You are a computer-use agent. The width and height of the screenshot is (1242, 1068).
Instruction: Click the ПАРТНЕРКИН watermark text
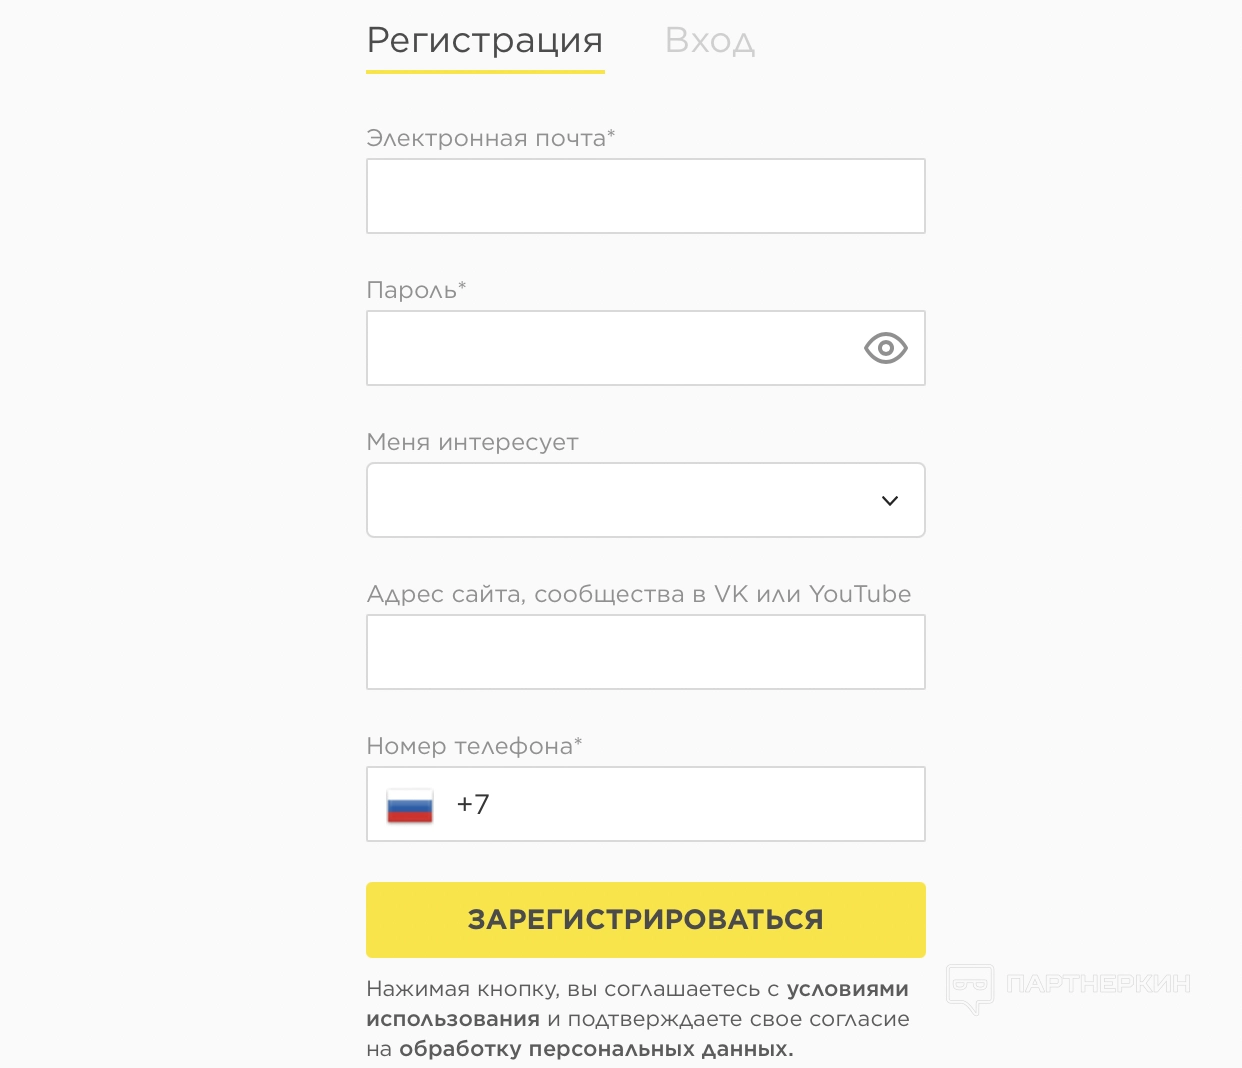[1098, 984]
